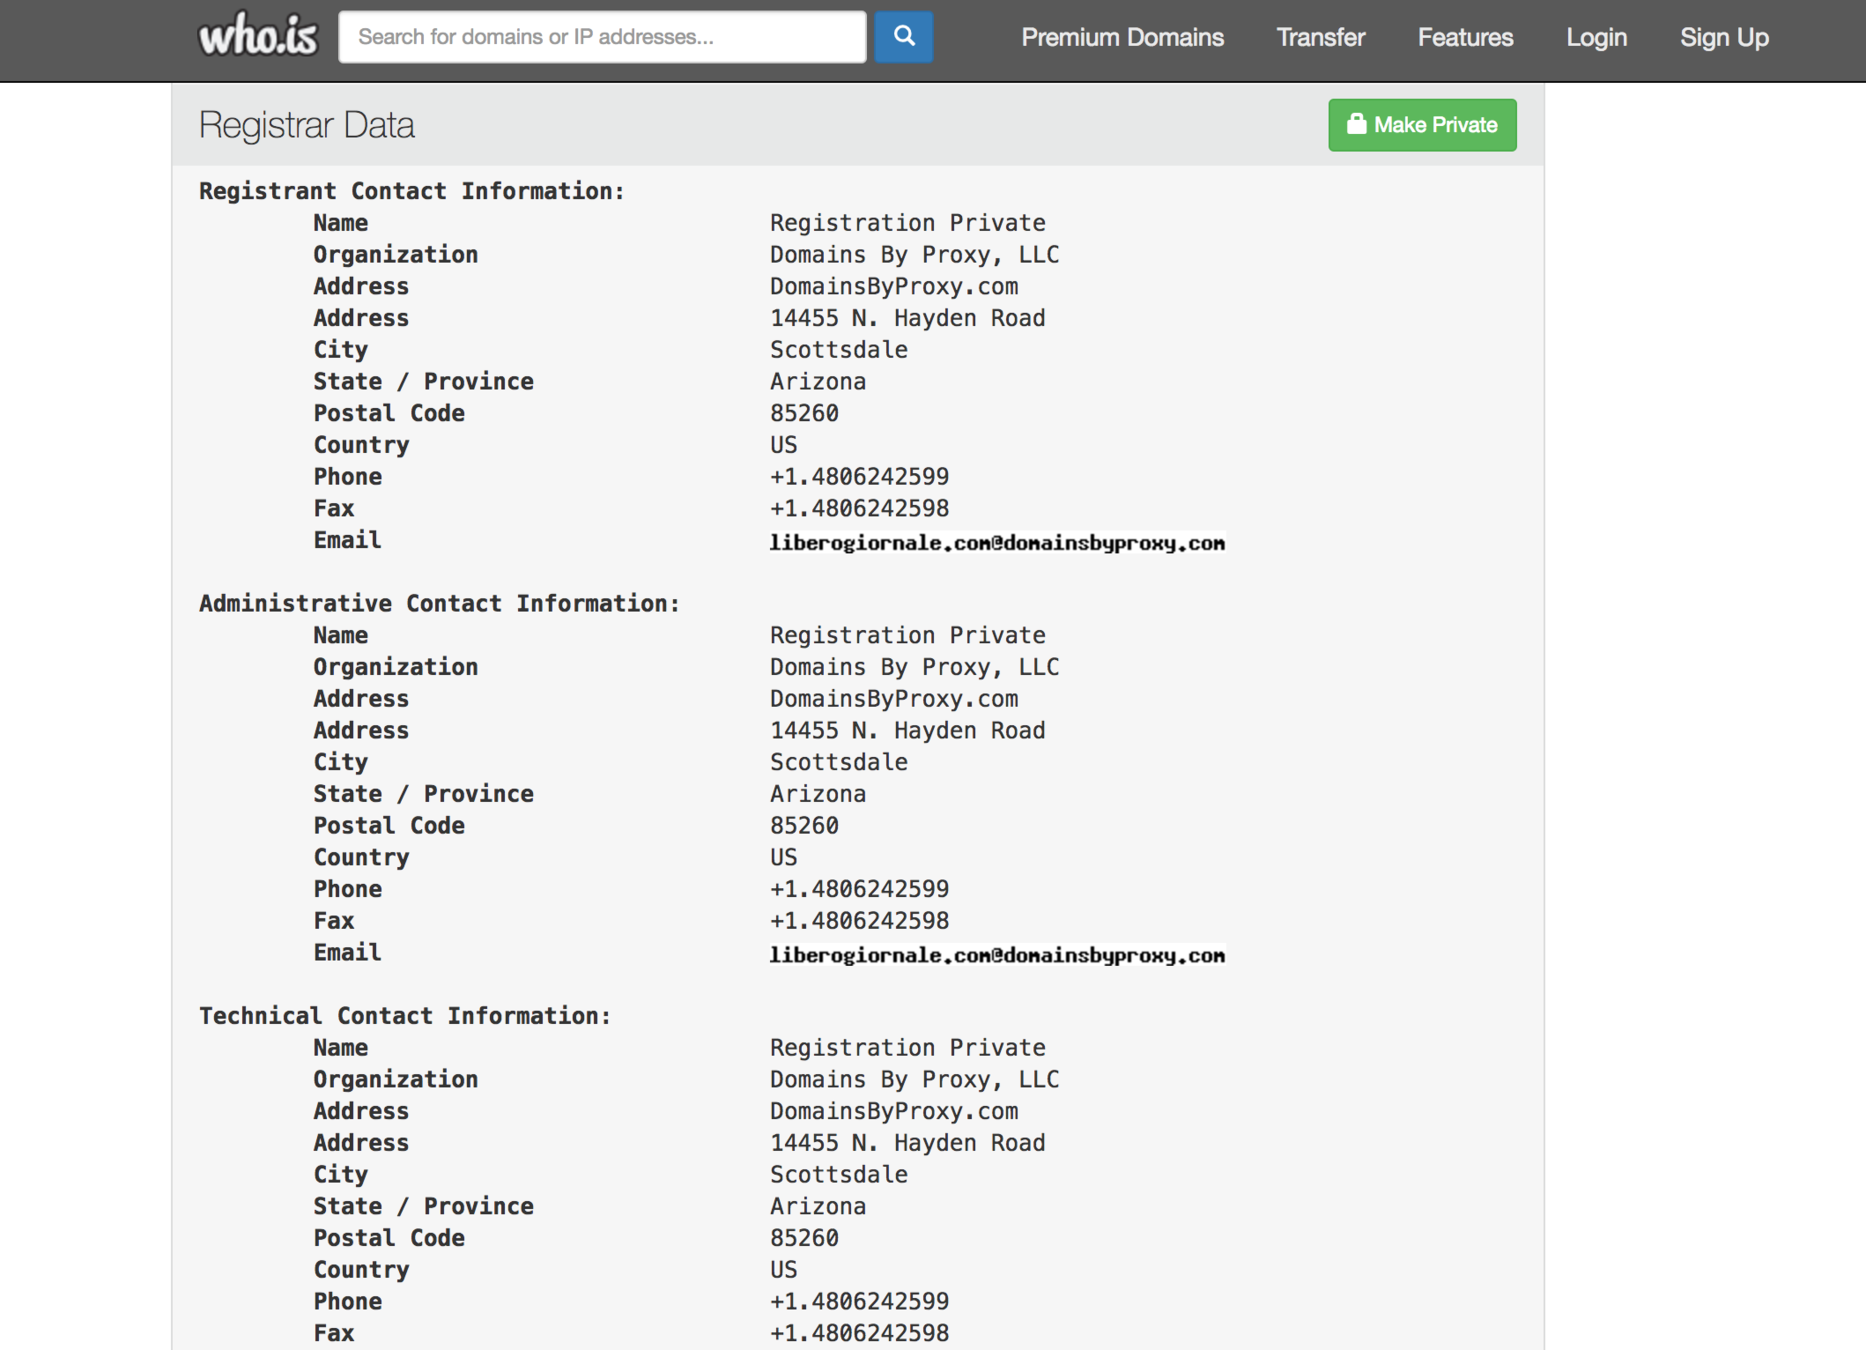Screen dimensions: 1866x1350
Task: Select Administrative phone +1.4806242599
Action: pos(859,889)
